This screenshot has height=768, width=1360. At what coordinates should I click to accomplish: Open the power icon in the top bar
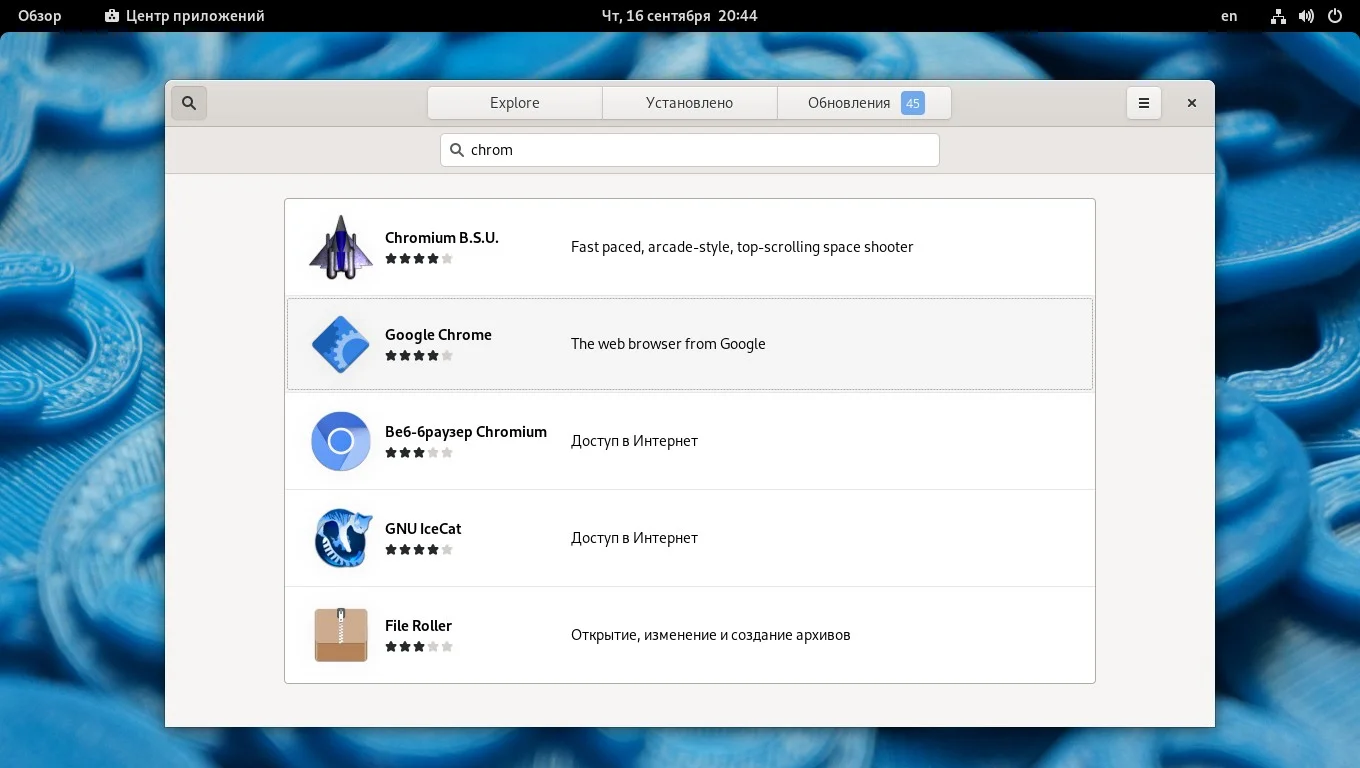pyautogui.click(x=1334, y=15)
